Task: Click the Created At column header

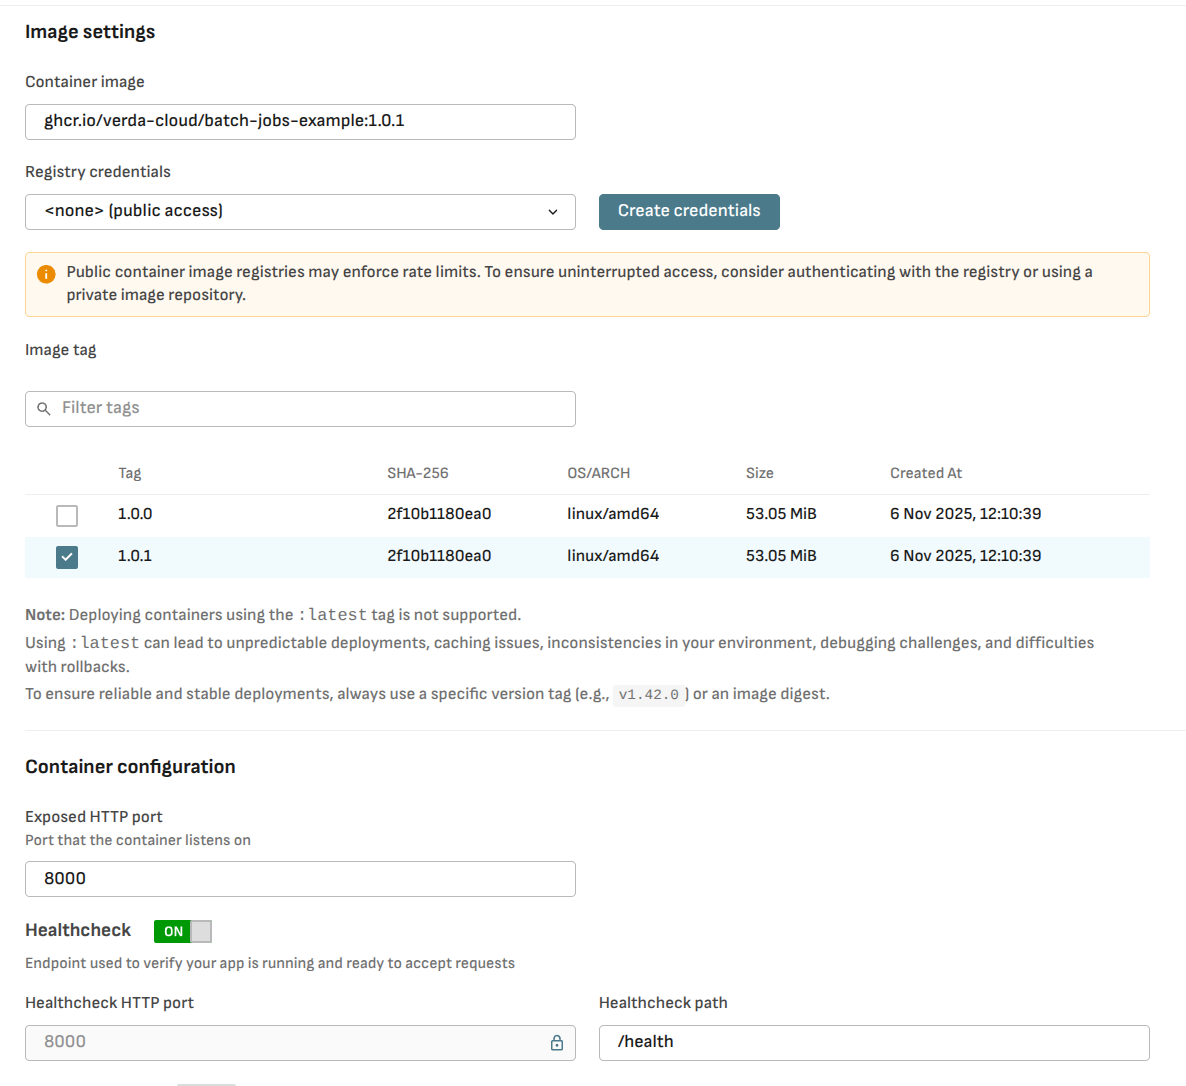Action: tap(925, 473)
